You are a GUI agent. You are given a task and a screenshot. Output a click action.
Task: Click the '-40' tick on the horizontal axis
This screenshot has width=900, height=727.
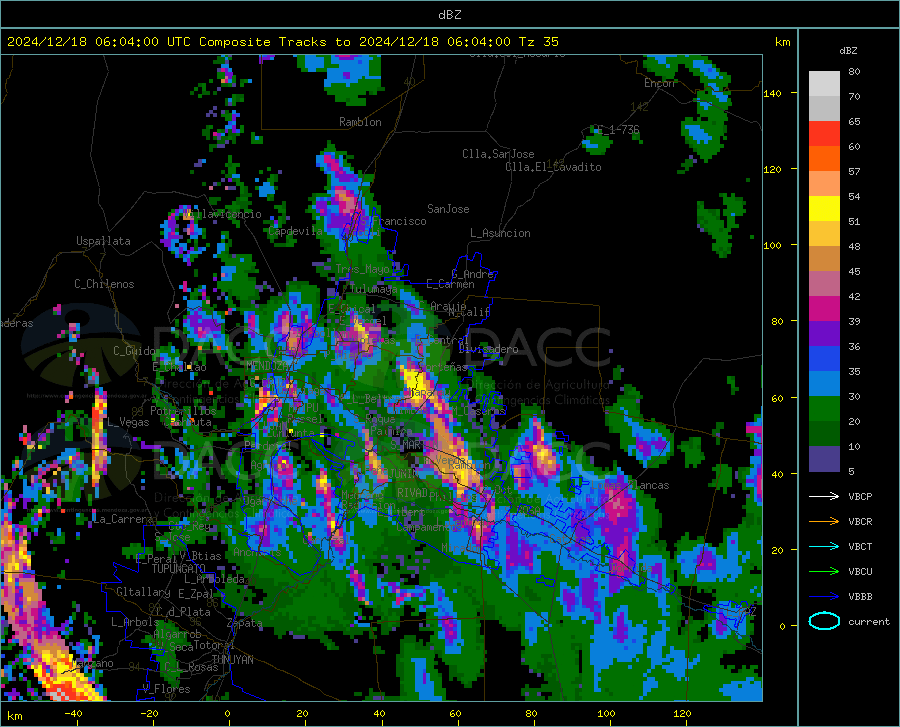click(x=73, y=713)
